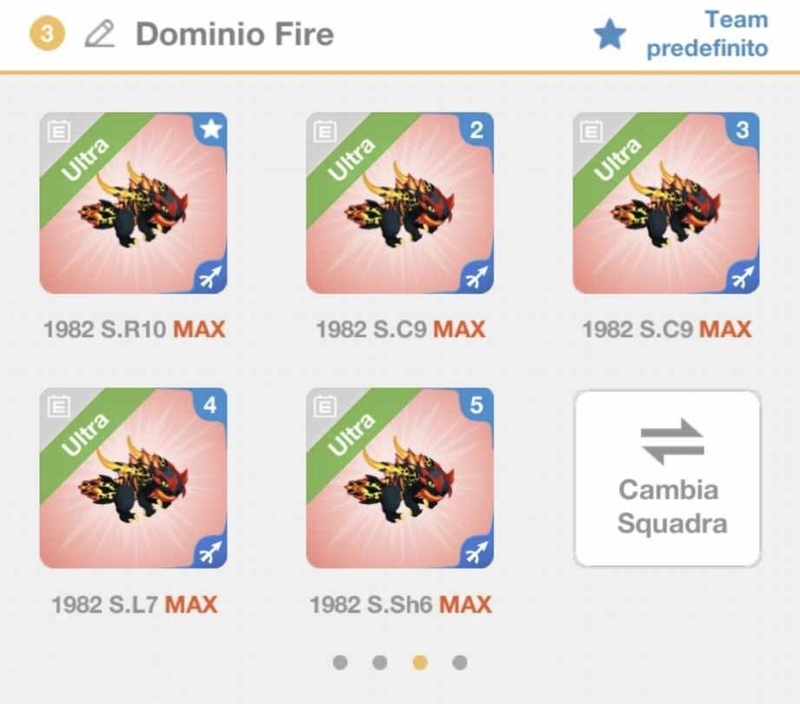Go to the fourth page dot
Screen dimensions: 800x704
pyautogui.click(x=460, y=662)
